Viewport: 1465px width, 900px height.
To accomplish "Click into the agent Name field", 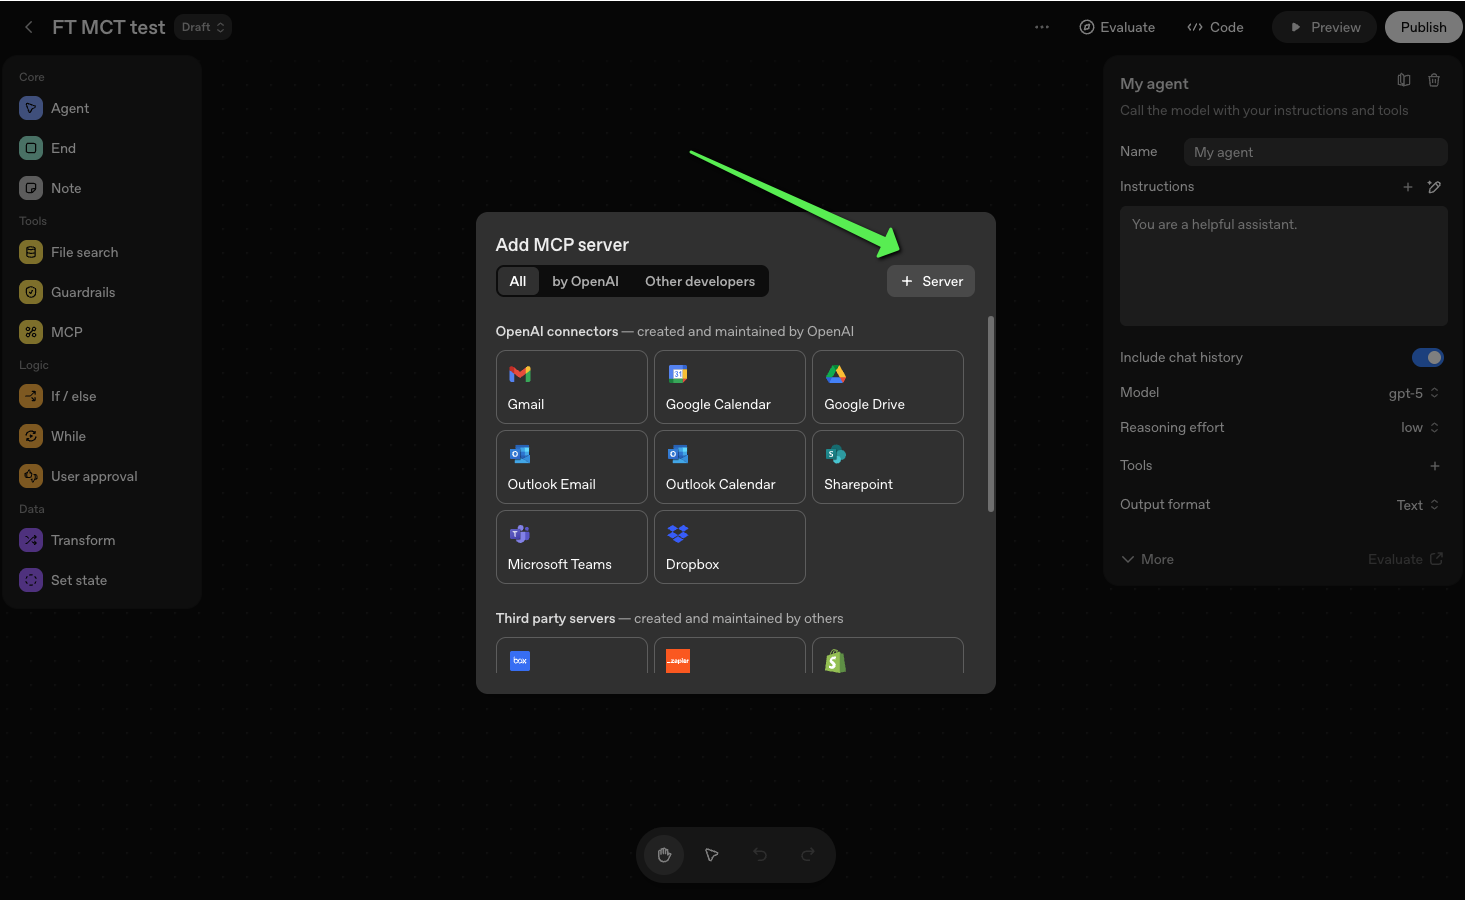I will point(1314,152).
